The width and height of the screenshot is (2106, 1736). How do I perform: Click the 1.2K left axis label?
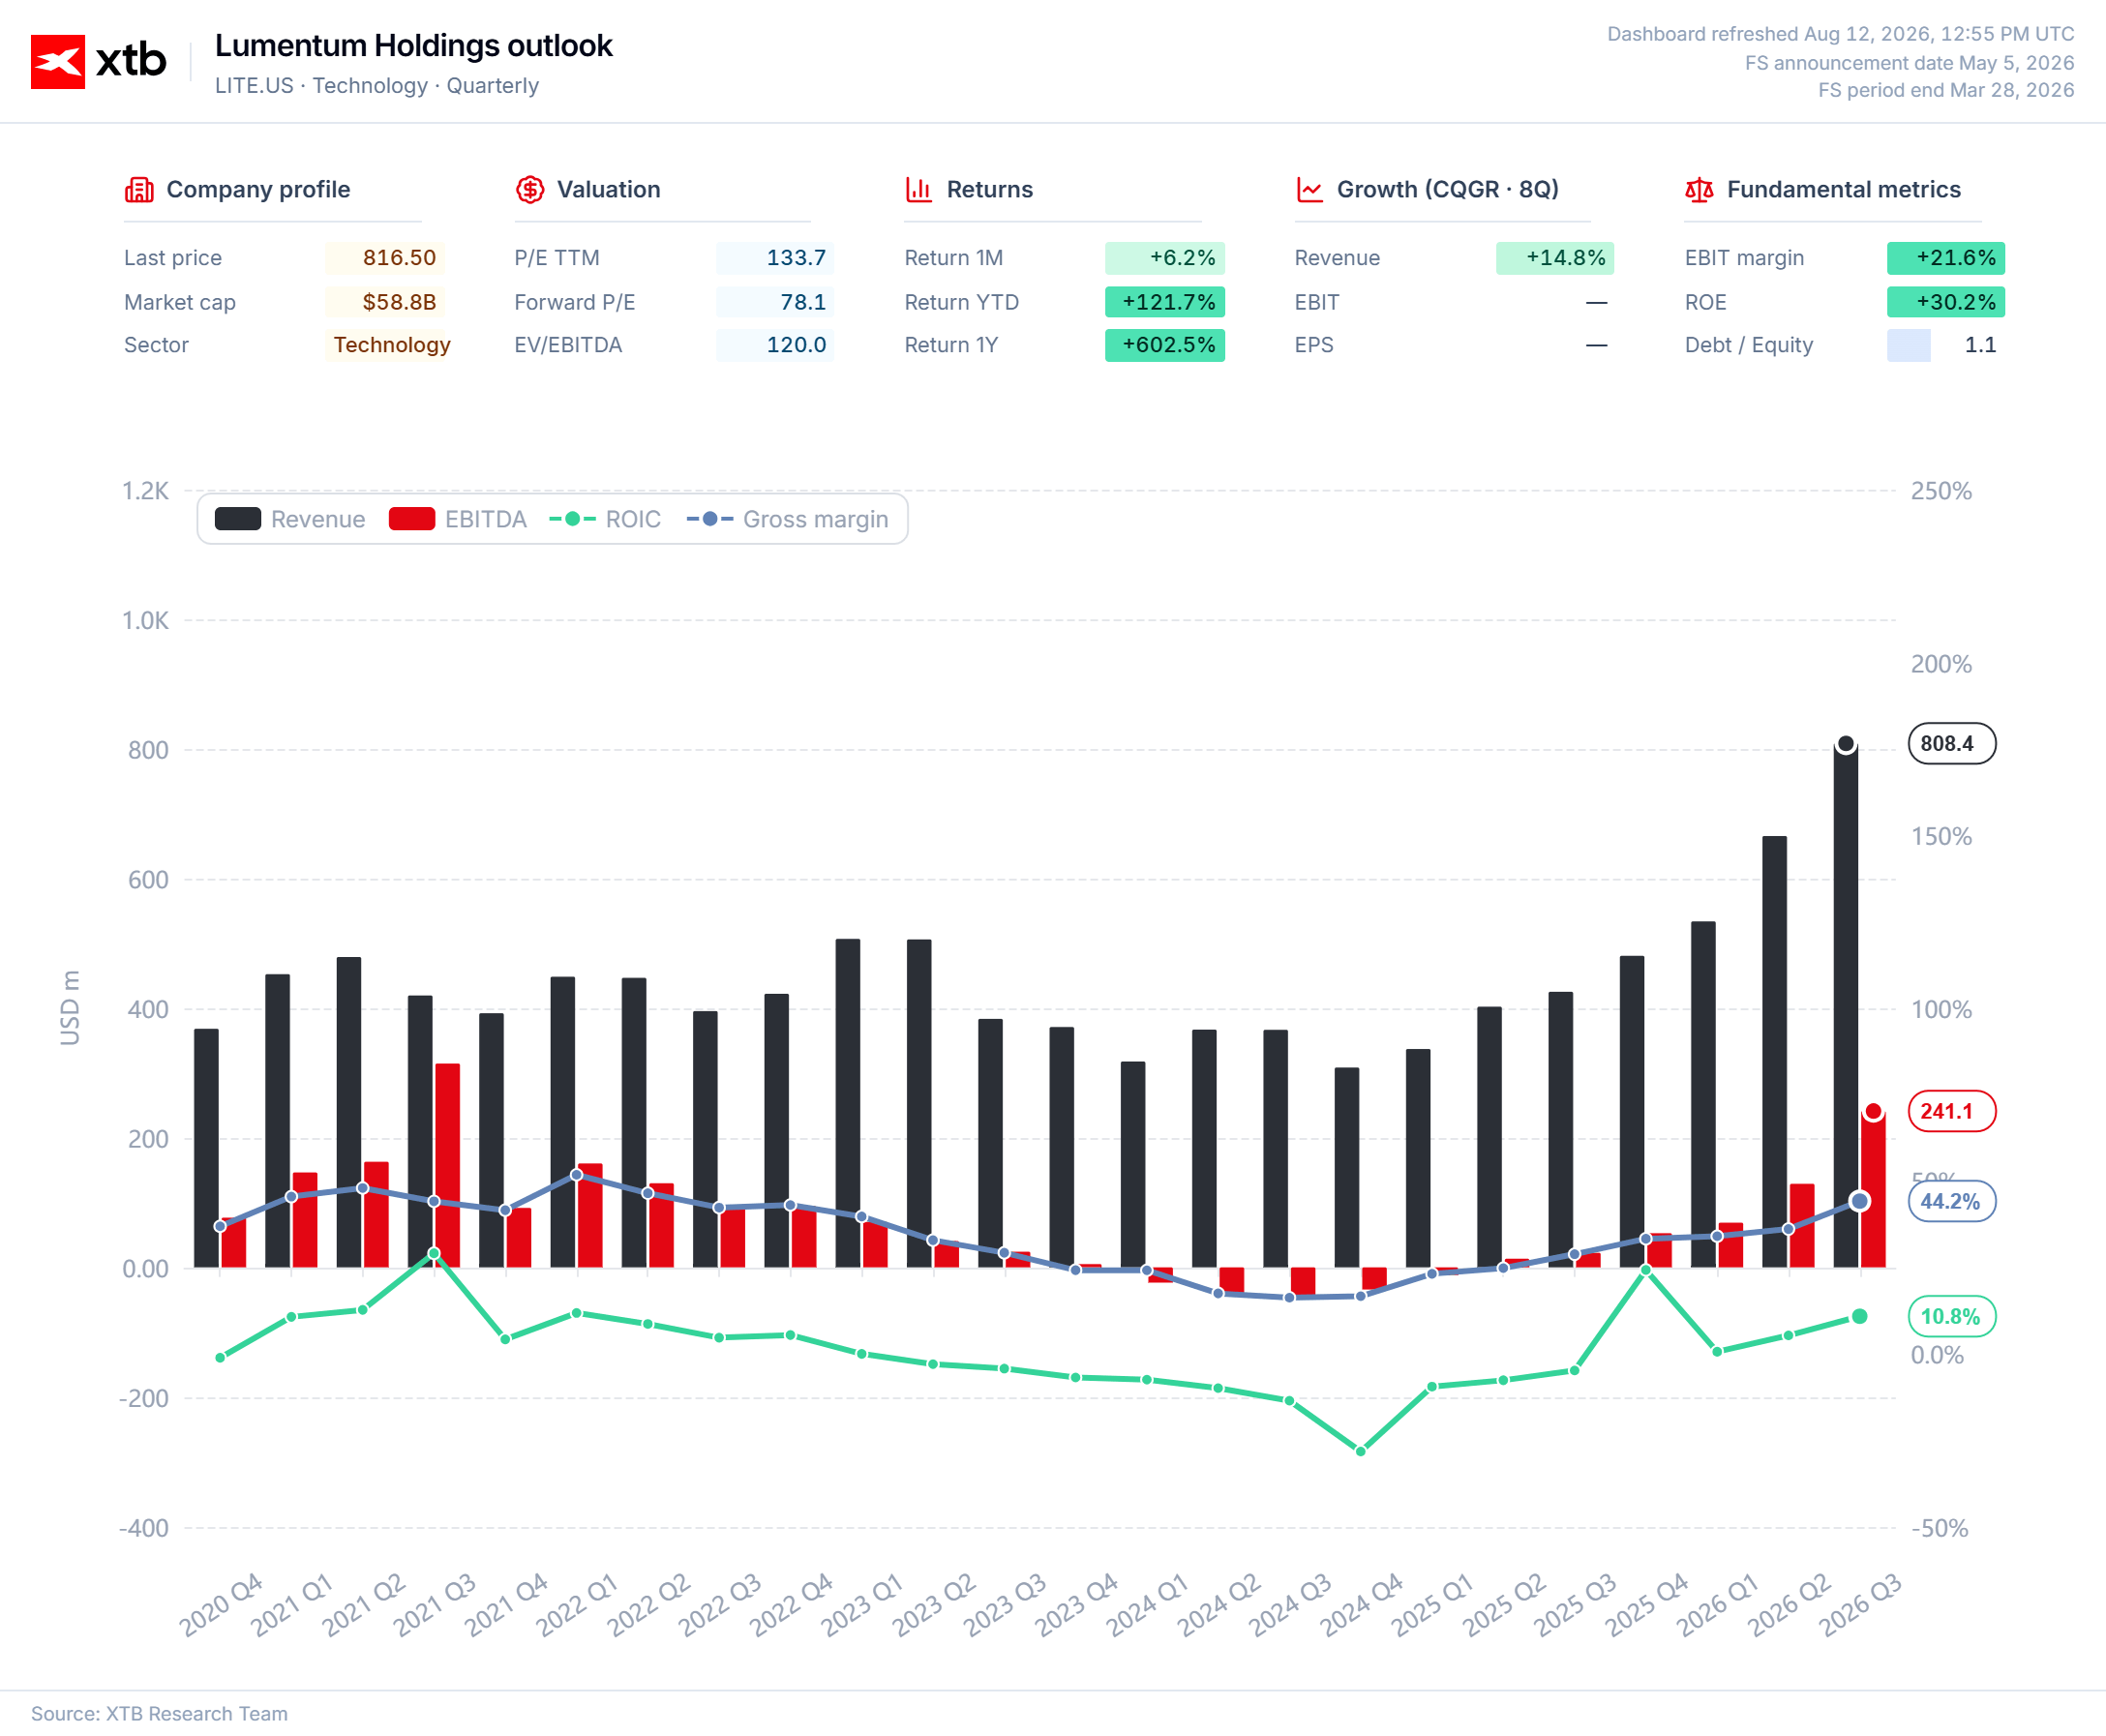[x=145, y=491]
